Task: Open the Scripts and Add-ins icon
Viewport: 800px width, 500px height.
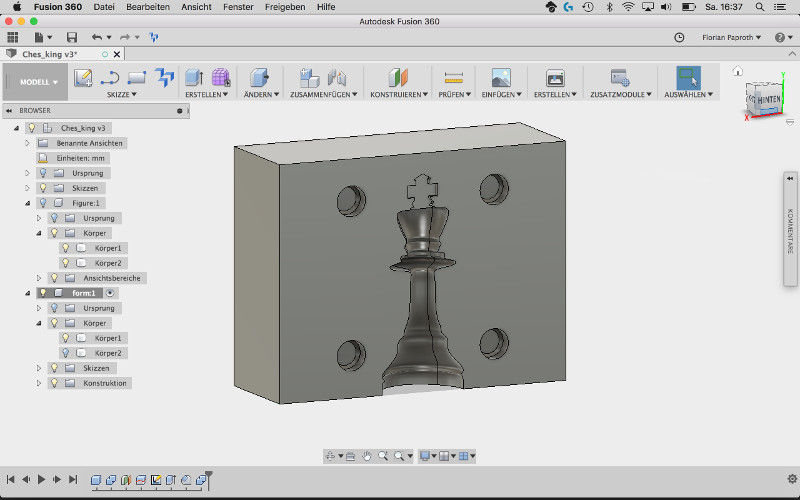Action: click(x=620, y=77)
